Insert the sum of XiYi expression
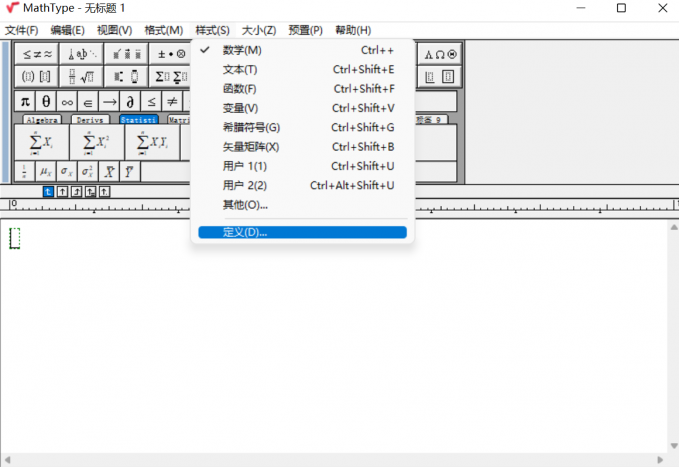The width and height of the screenshot is (679, 467). coord(152,143)
